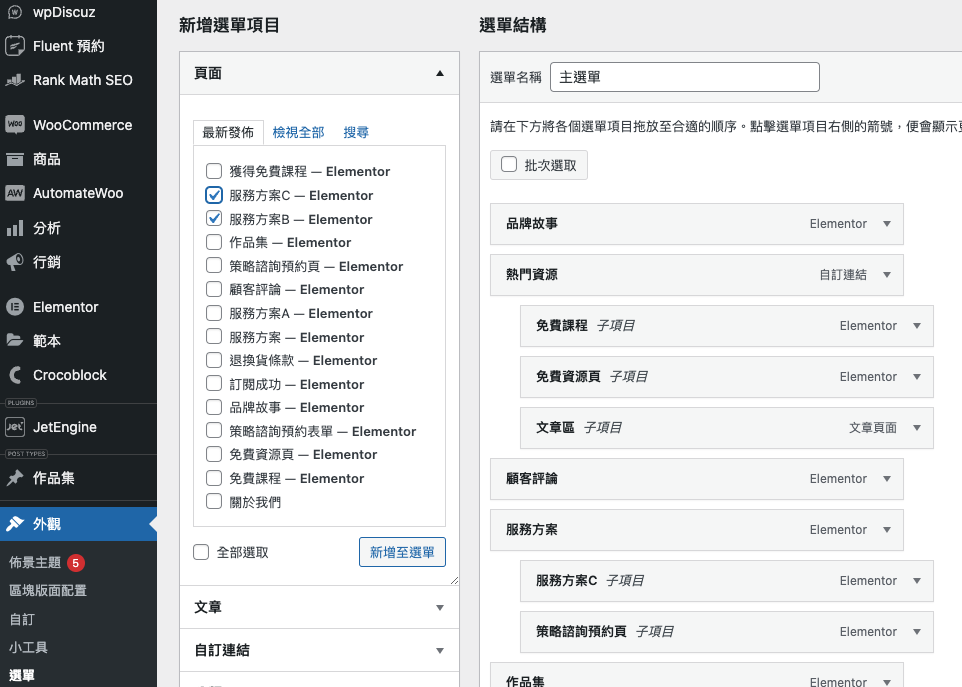Click the 作品集 pin icon
The width and height of the screenshot is (962, 687).
(15, 478)
